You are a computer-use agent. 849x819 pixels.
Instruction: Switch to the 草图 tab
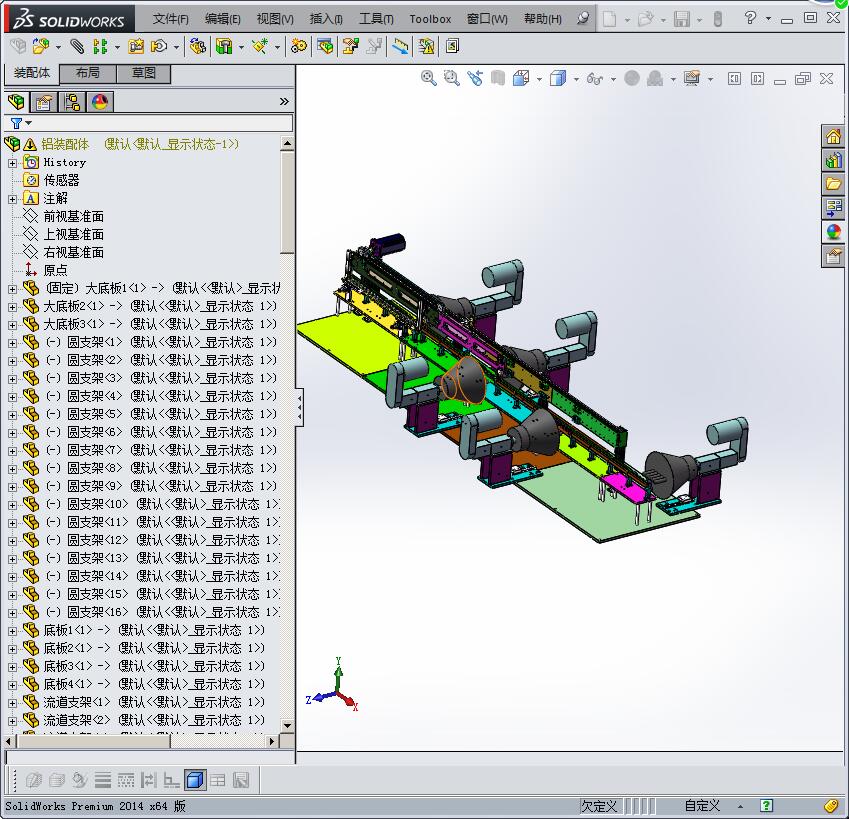[x=143, y=74]
